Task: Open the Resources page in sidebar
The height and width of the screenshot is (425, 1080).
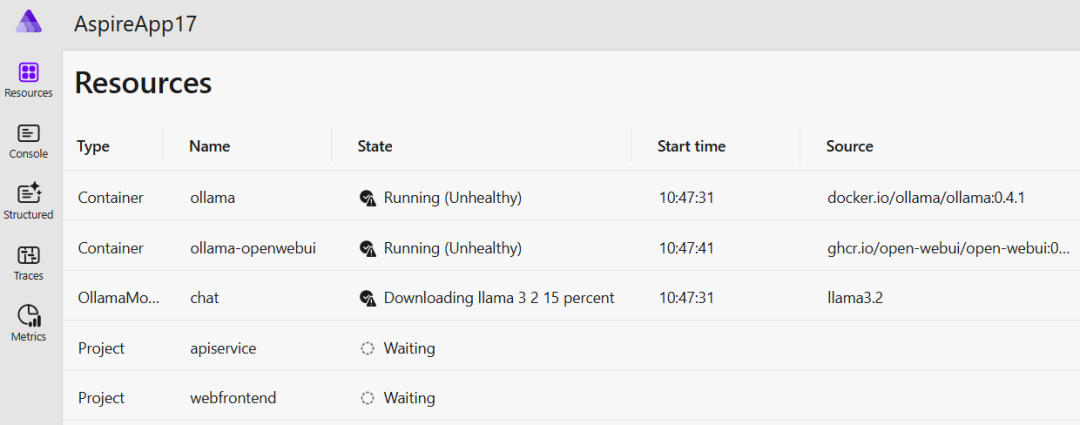Action: coord(28,80)
